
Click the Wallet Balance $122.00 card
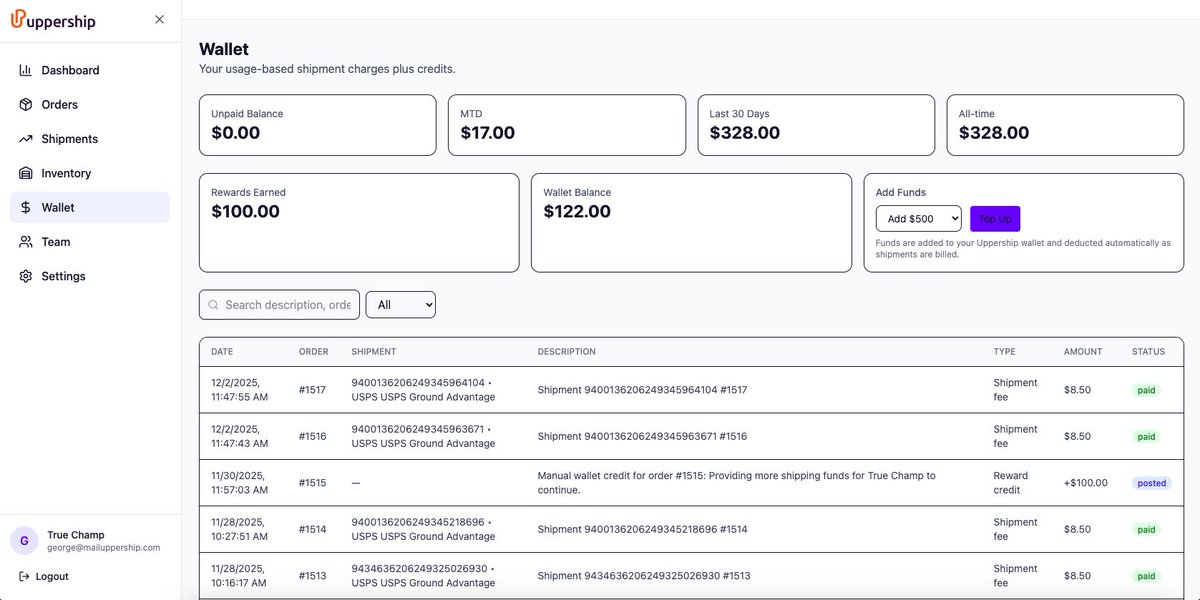click(x=691, y=223)
